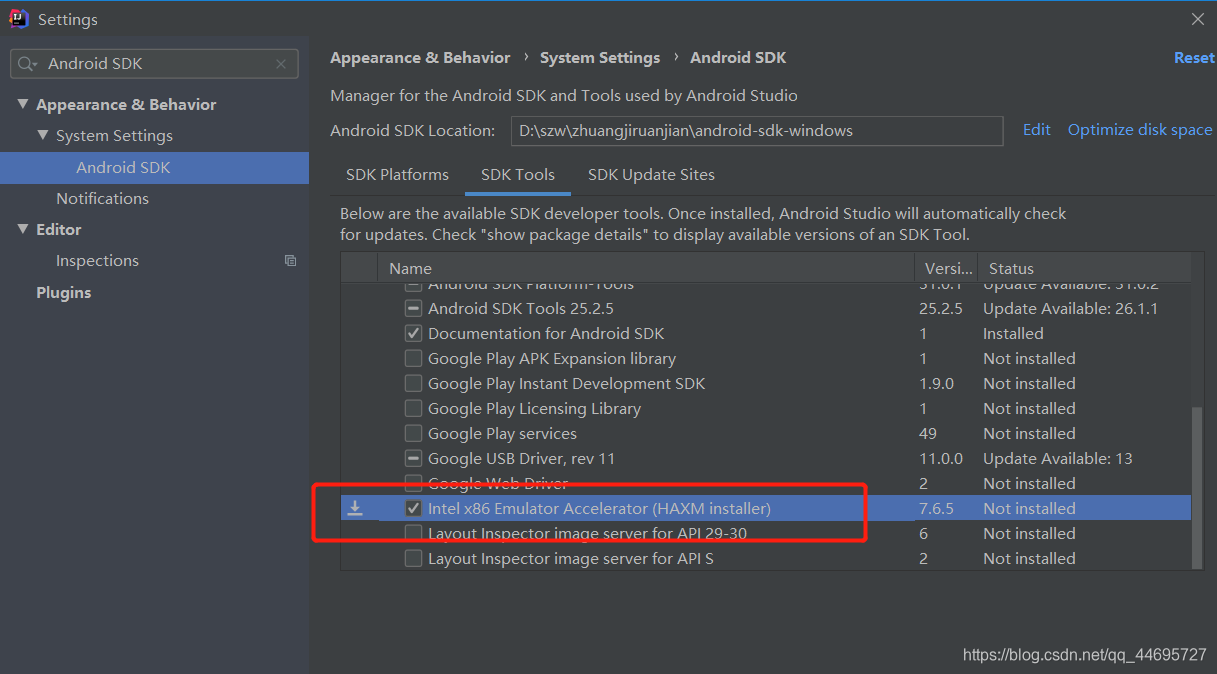Toggle the Android SDK Tools 25.2.5 checkbox
Screen dimensions: 1217x674
tap(413, 309)
